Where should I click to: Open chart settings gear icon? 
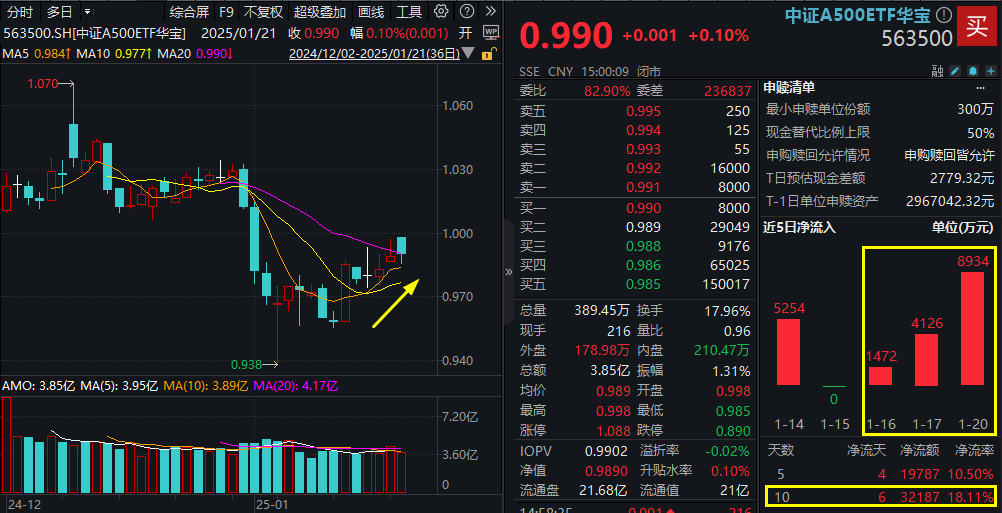pyautogui.click(x=439, y=12)
